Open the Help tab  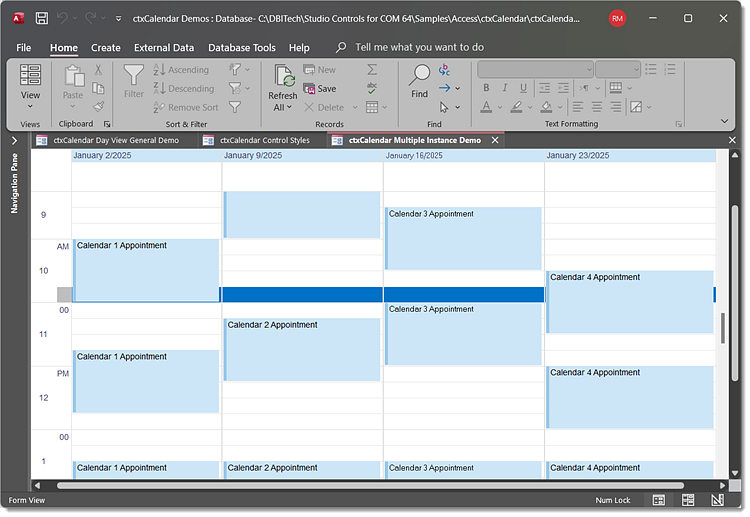(x=299, y=48)
